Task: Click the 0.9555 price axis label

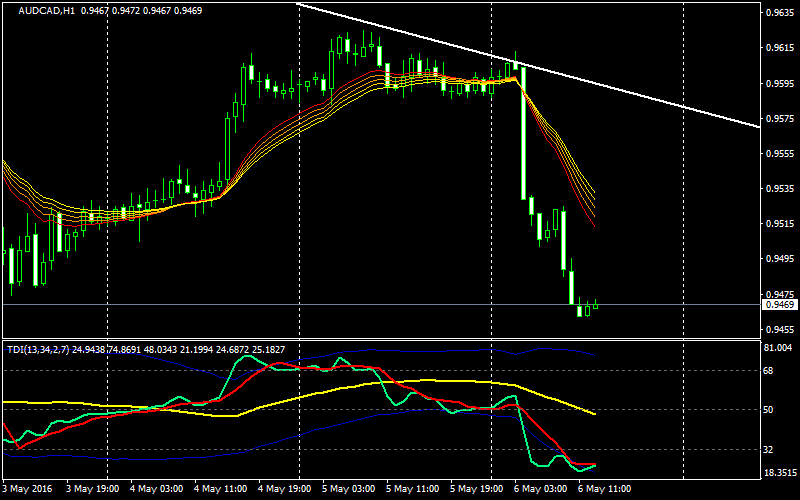Action: (x=779, y=154)
